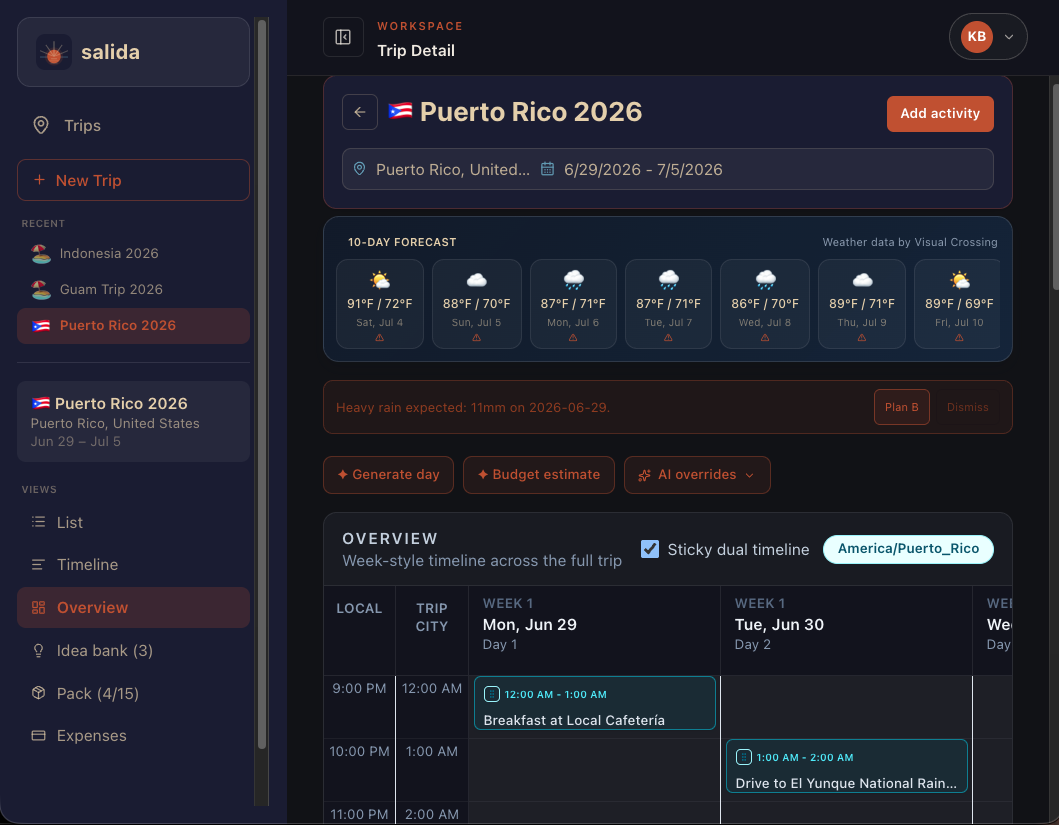Open Trips in the sidebar
The width and height of the screenshot is (1059, 825).
click(x=134, y=125)
